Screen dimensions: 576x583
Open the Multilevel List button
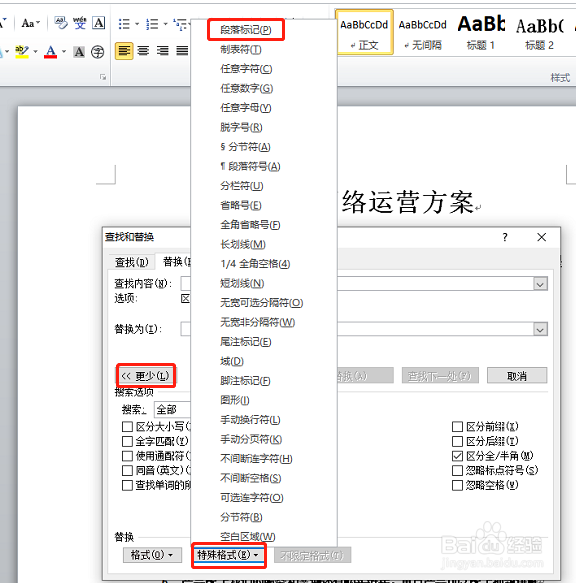click(181, 24)
